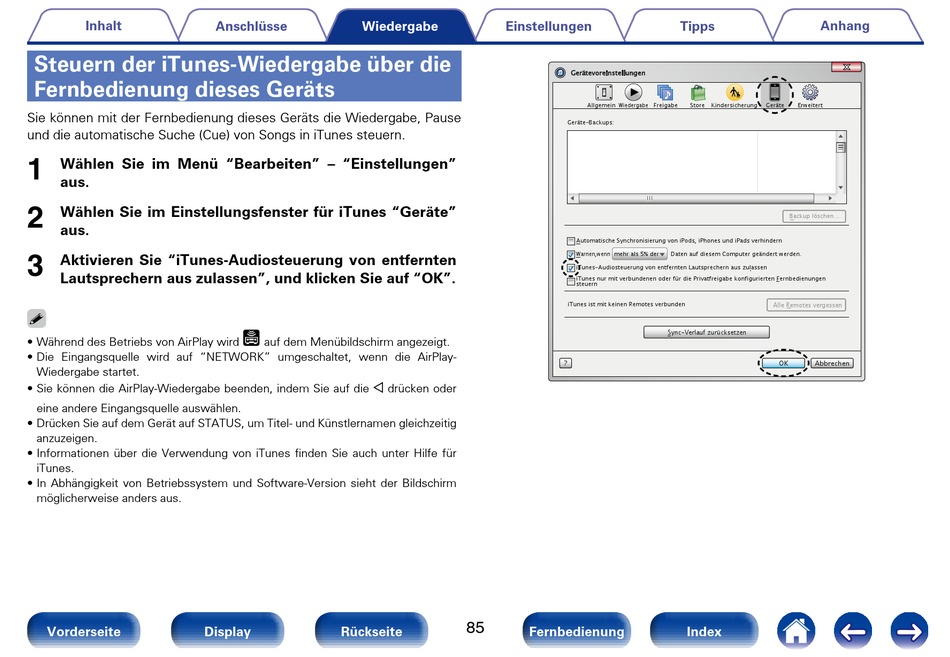Open the Store preferences pane

point(697,96)
